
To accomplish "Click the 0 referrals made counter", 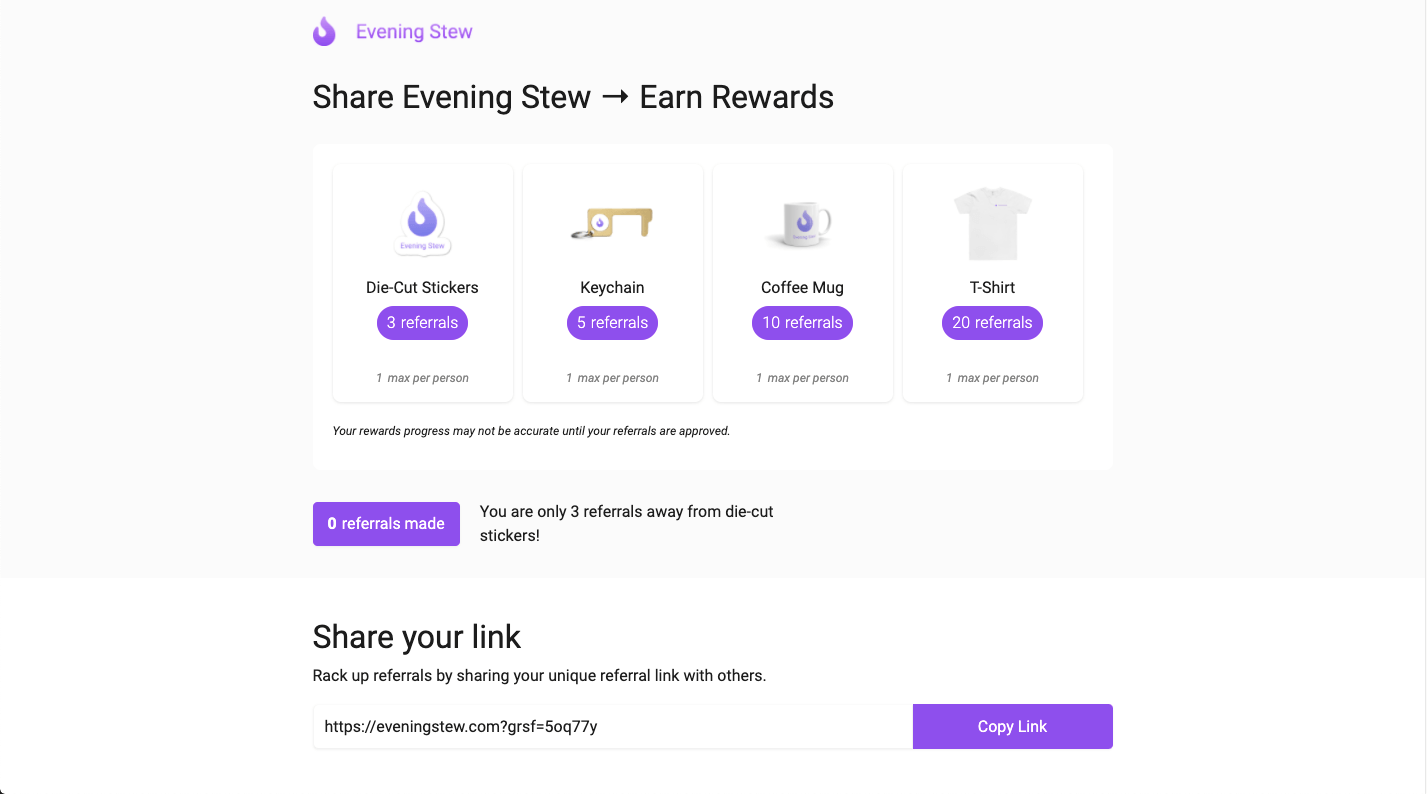I will (386, 524).
